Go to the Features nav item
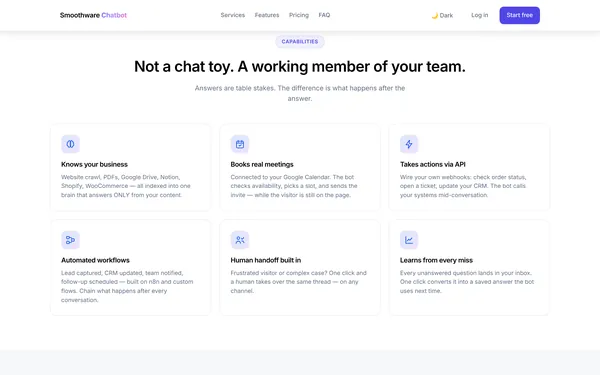 [267, 15]
